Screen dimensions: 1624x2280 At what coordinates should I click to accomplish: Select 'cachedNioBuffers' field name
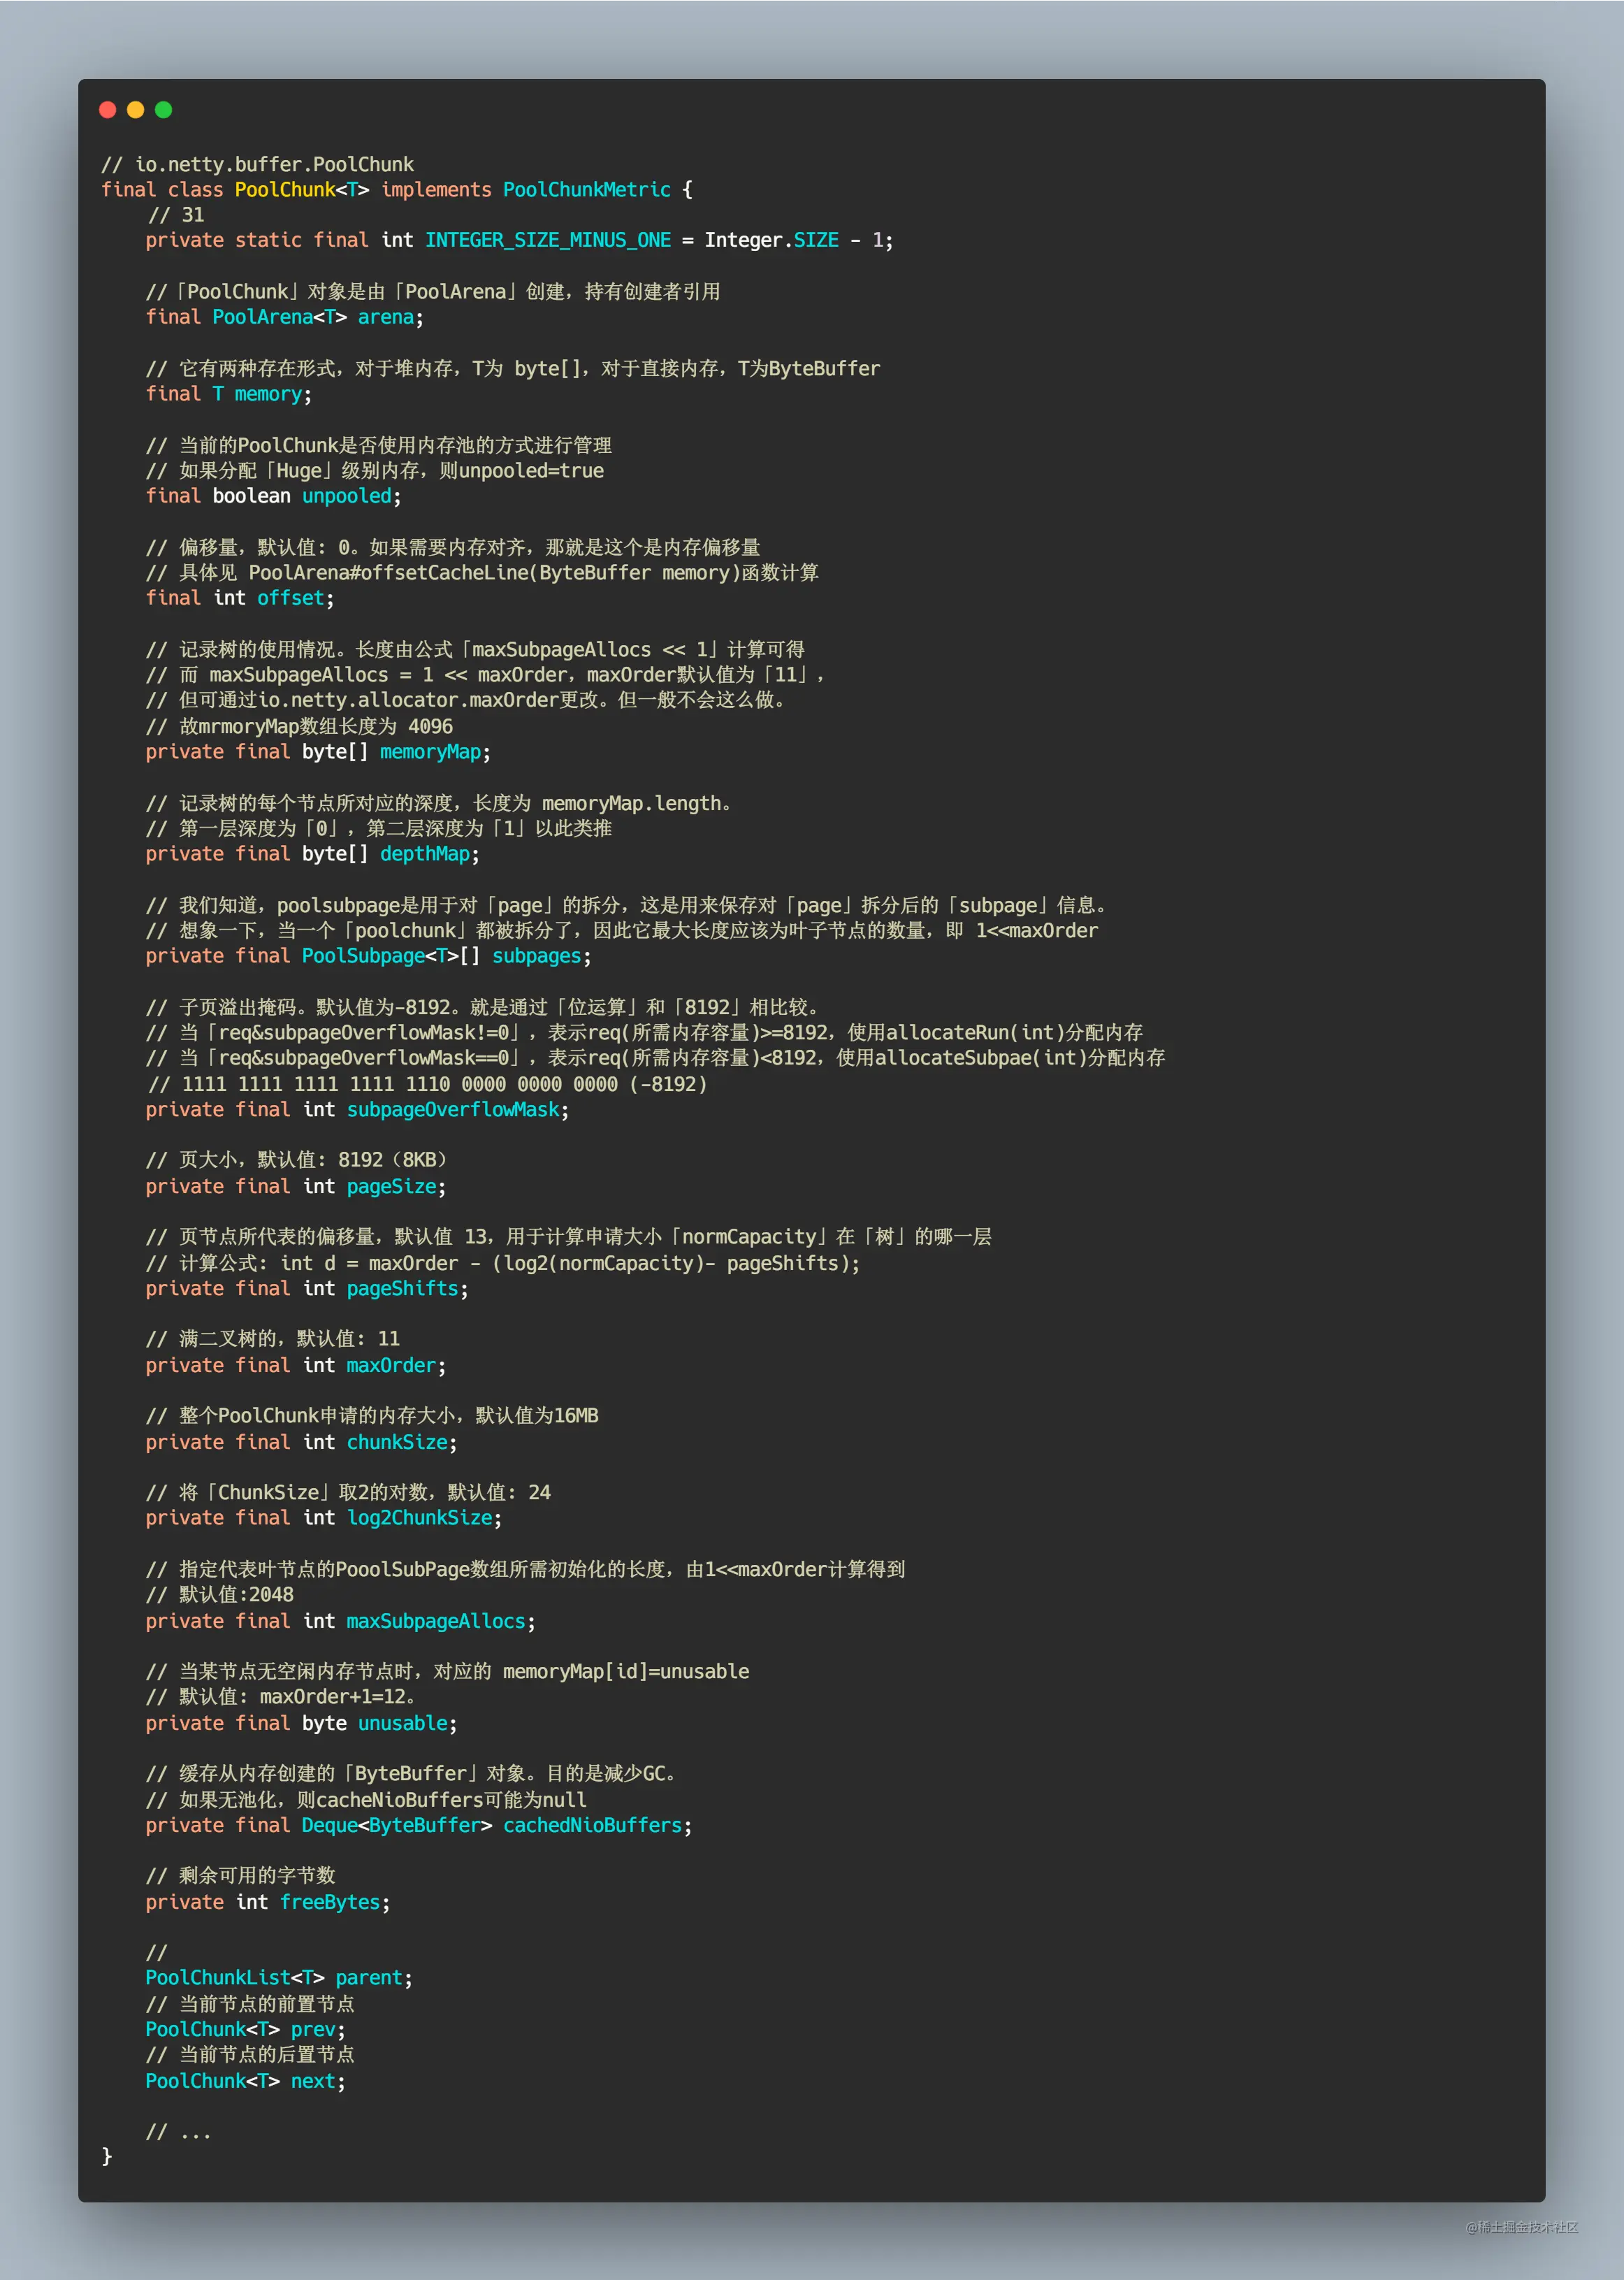coord(593,1825)
